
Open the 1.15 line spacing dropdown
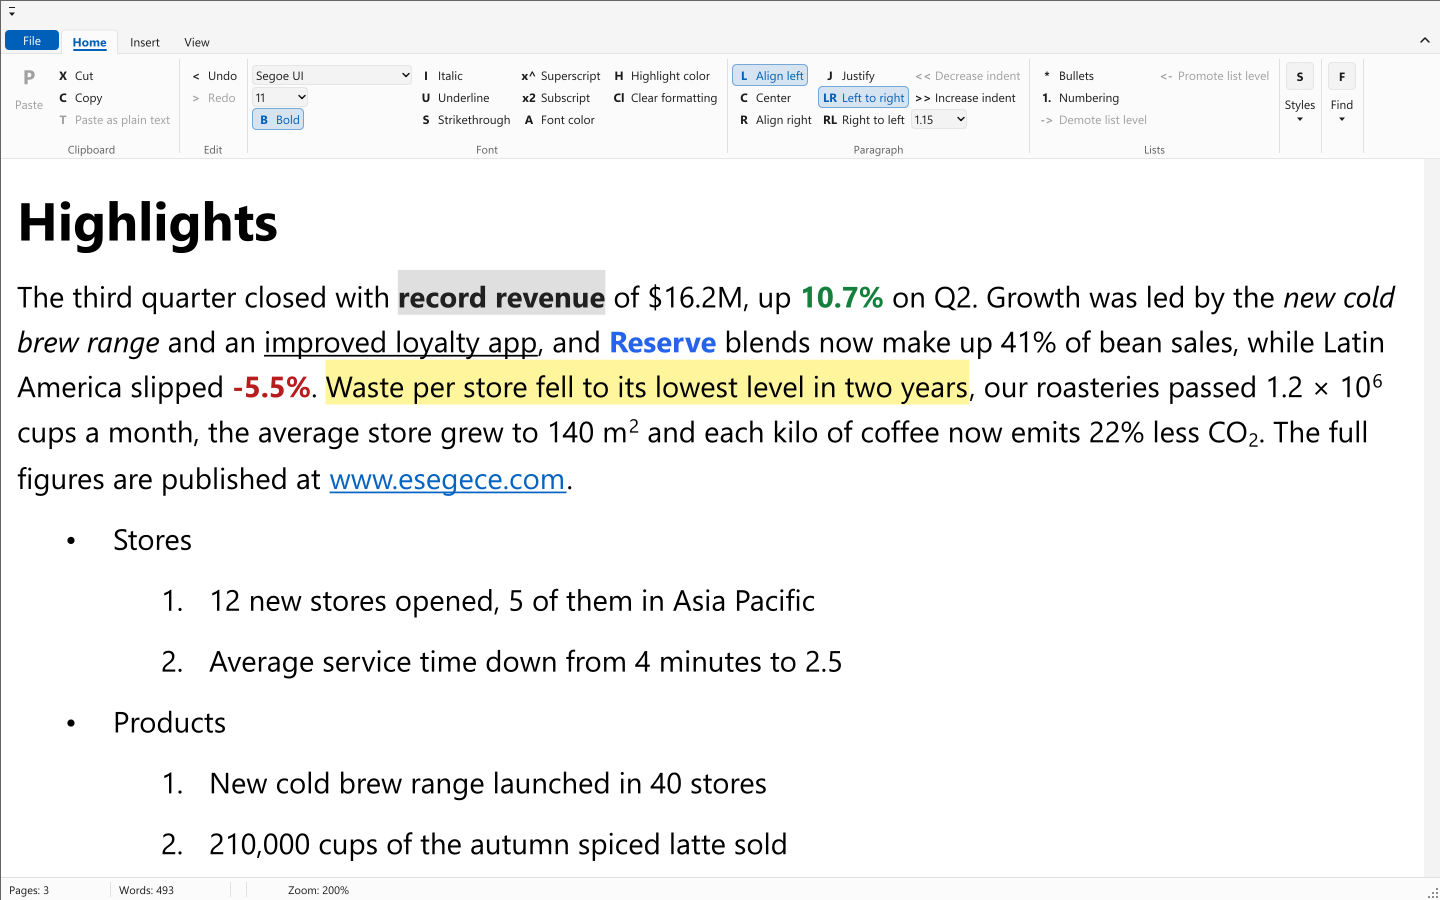(939, 120)
